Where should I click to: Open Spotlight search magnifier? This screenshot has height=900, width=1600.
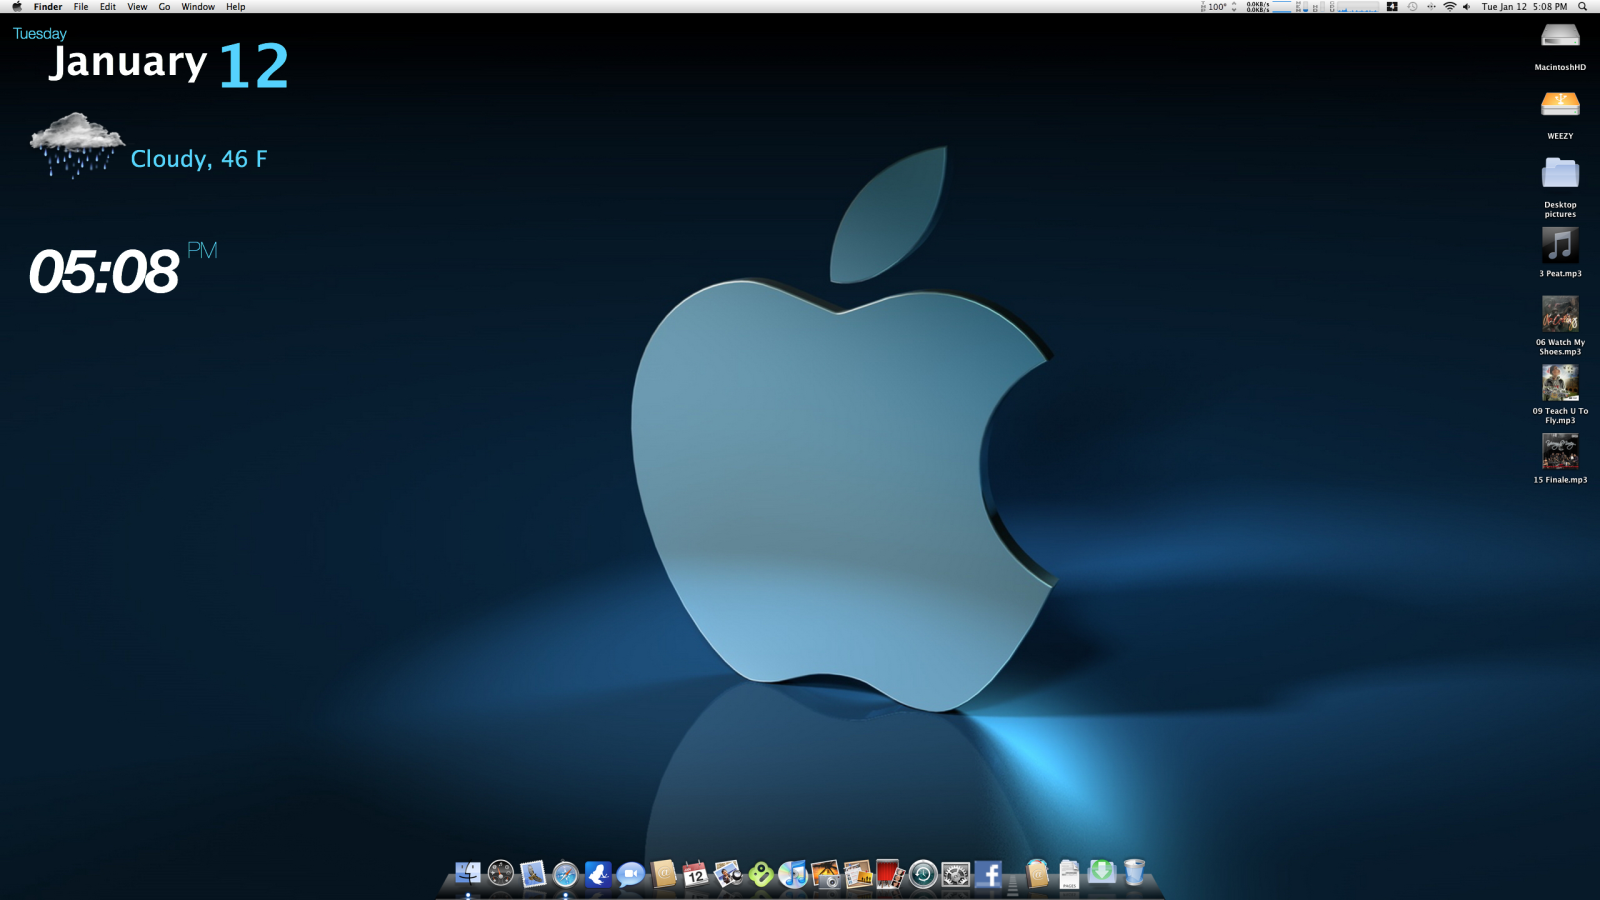1582,6
